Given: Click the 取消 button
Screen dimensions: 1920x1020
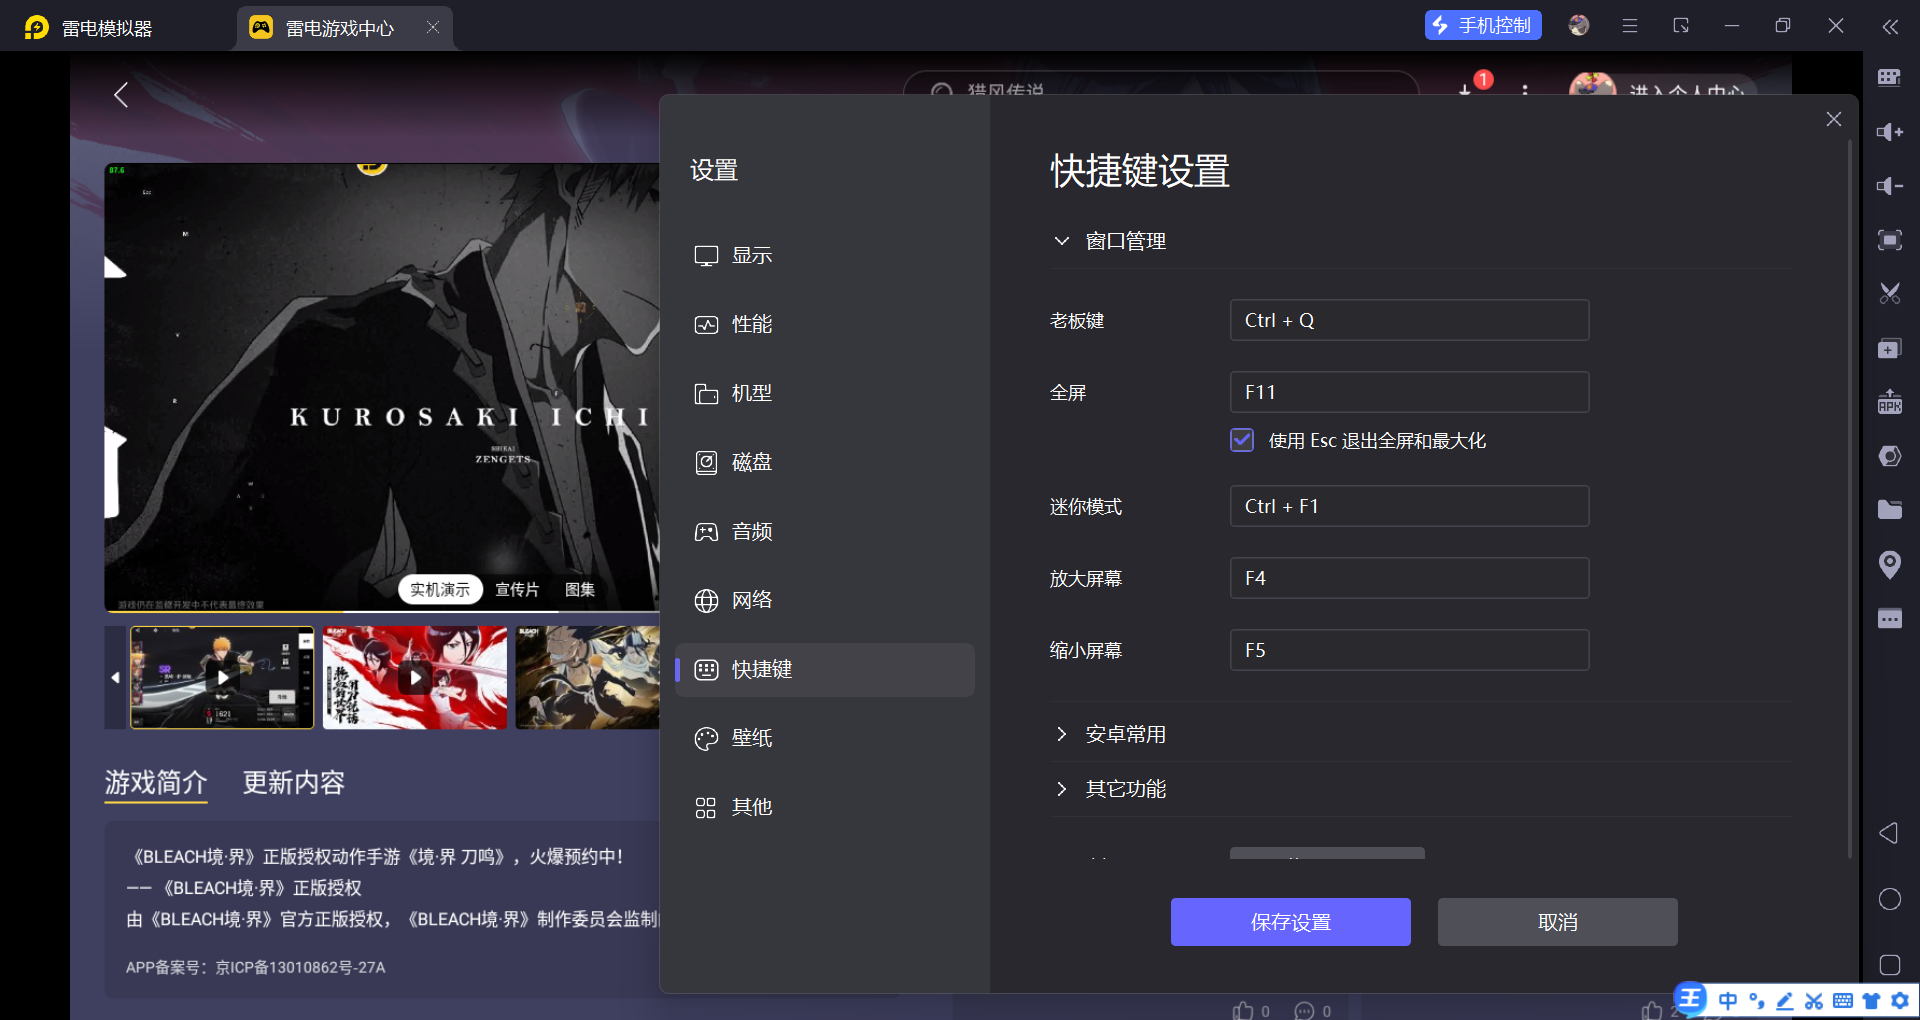Looking at the screenshot, I should click(x=1558, y=922).
